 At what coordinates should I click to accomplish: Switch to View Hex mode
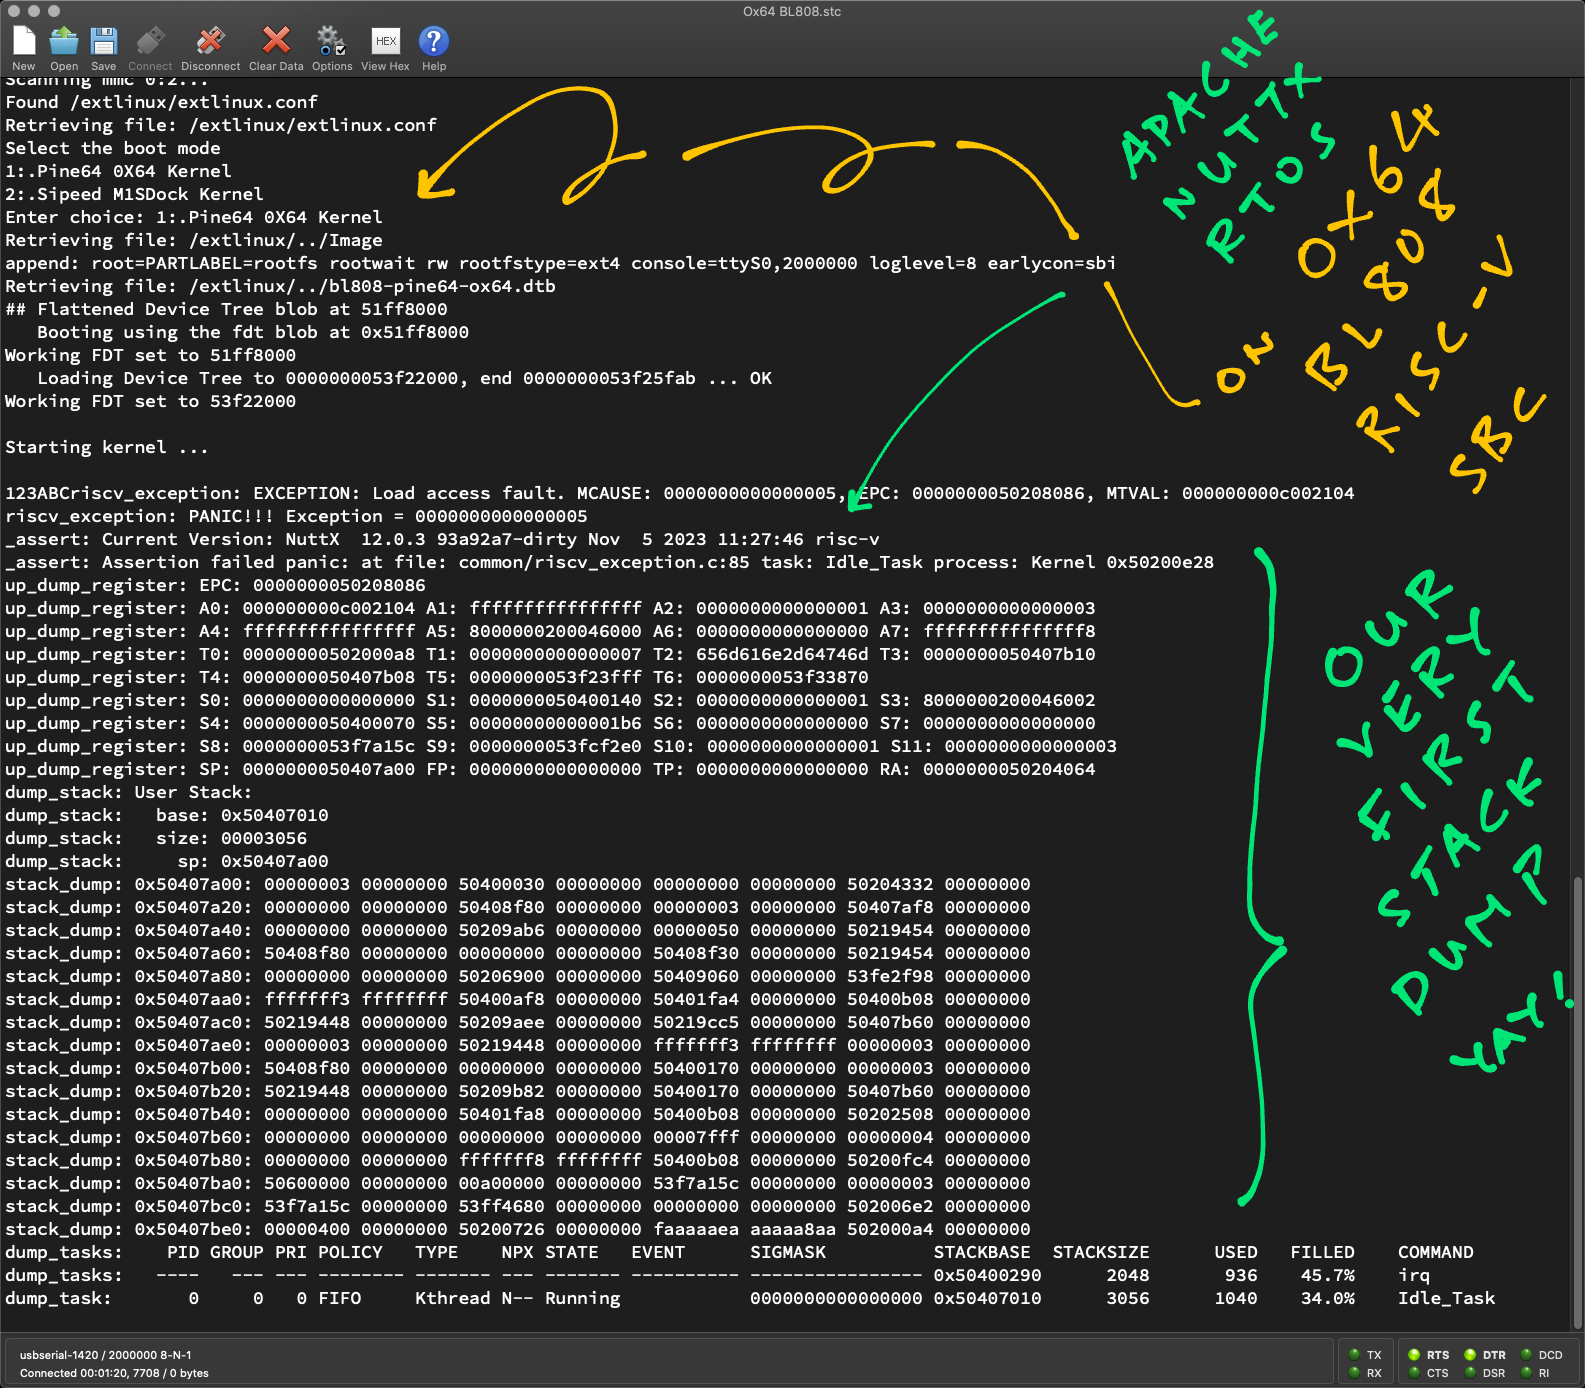click(x=385, y=42)
